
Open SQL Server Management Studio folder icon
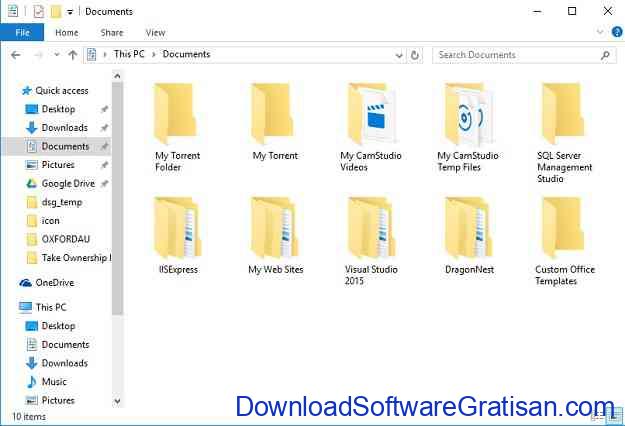tap(563, 114)
